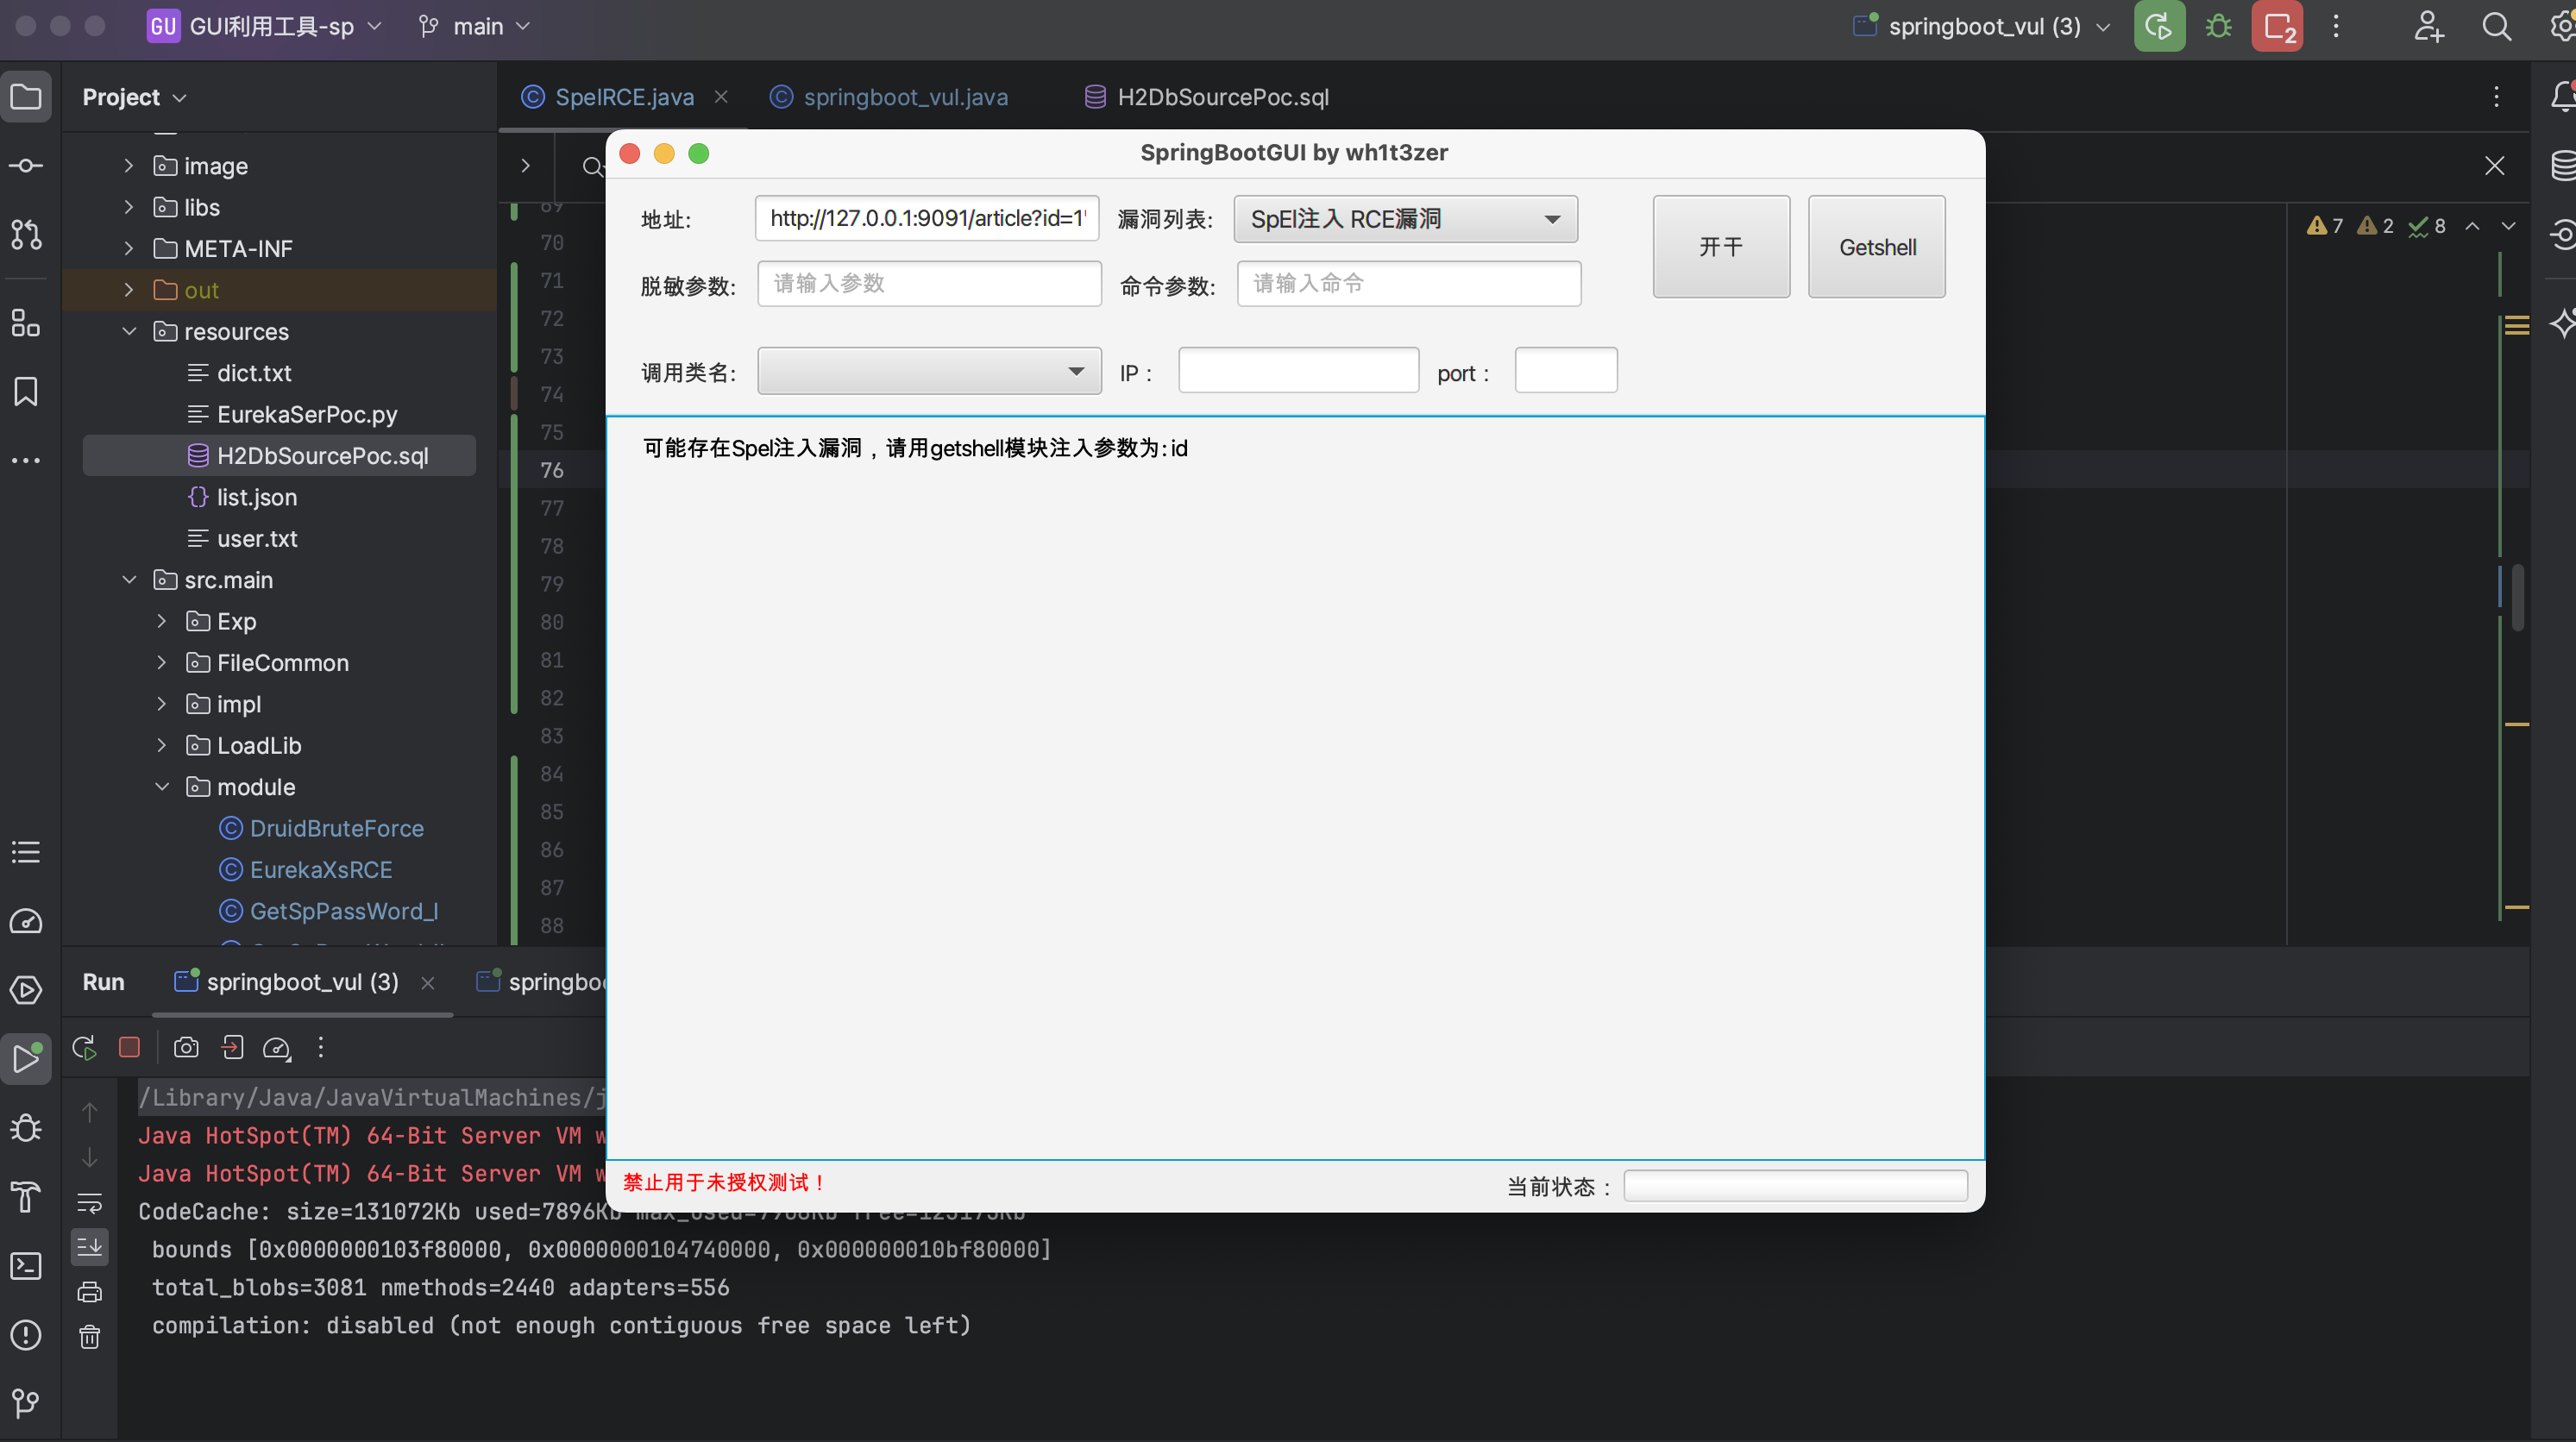
Task: Collapse the resources folder in the project tree
Action: [x=129, y=331]
